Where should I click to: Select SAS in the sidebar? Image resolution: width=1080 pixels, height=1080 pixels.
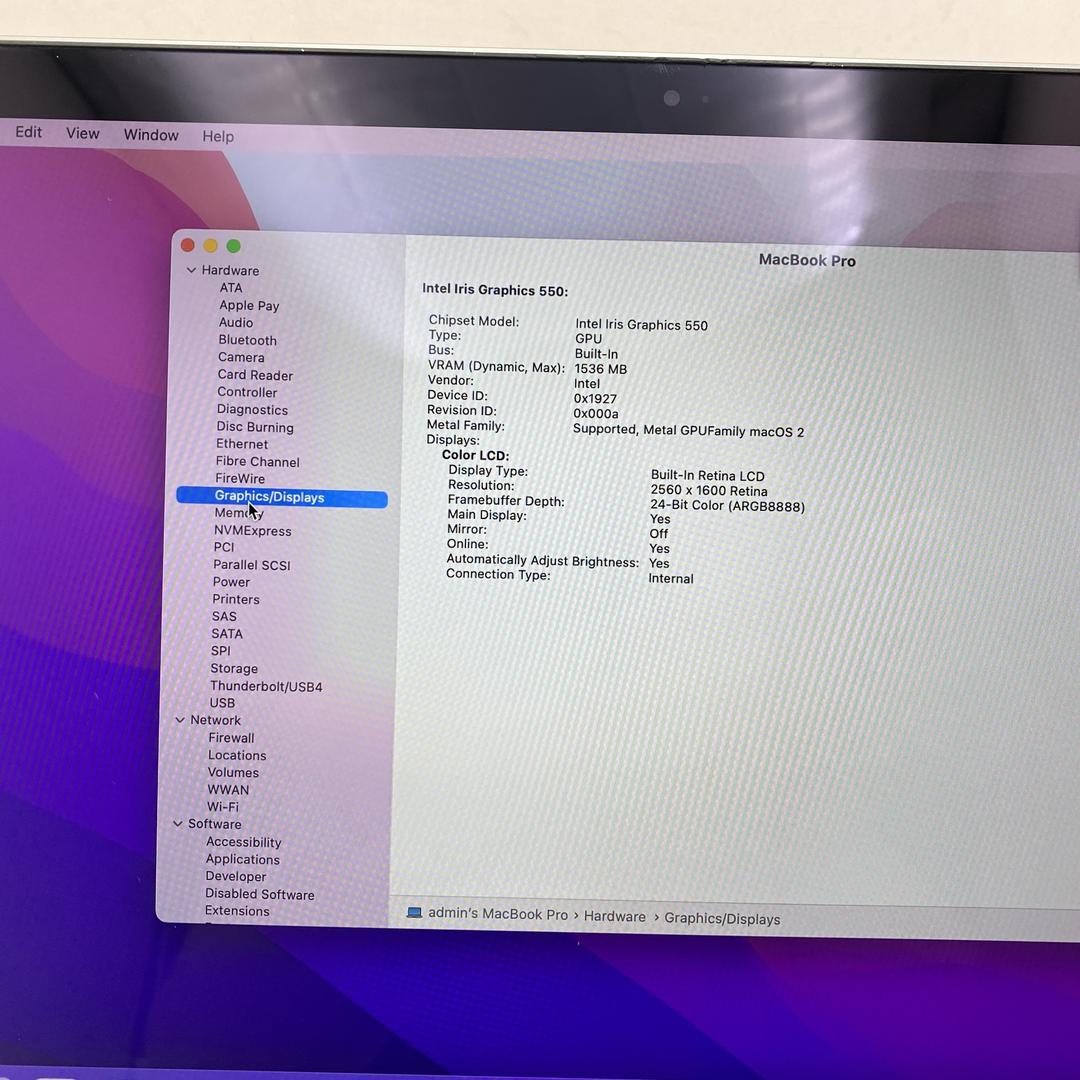click(224, 616)
